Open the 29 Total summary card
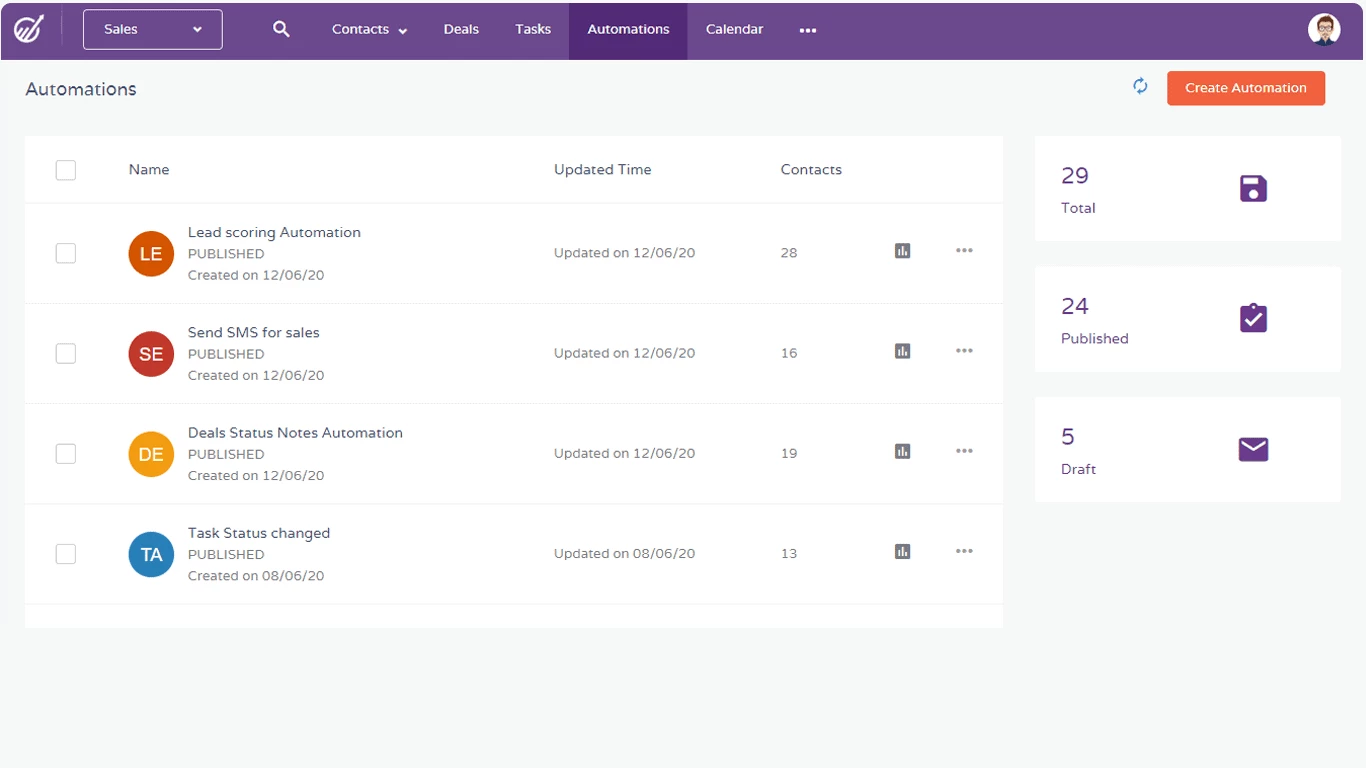This screenshot has height=768, width=1366. [1188, 189]
